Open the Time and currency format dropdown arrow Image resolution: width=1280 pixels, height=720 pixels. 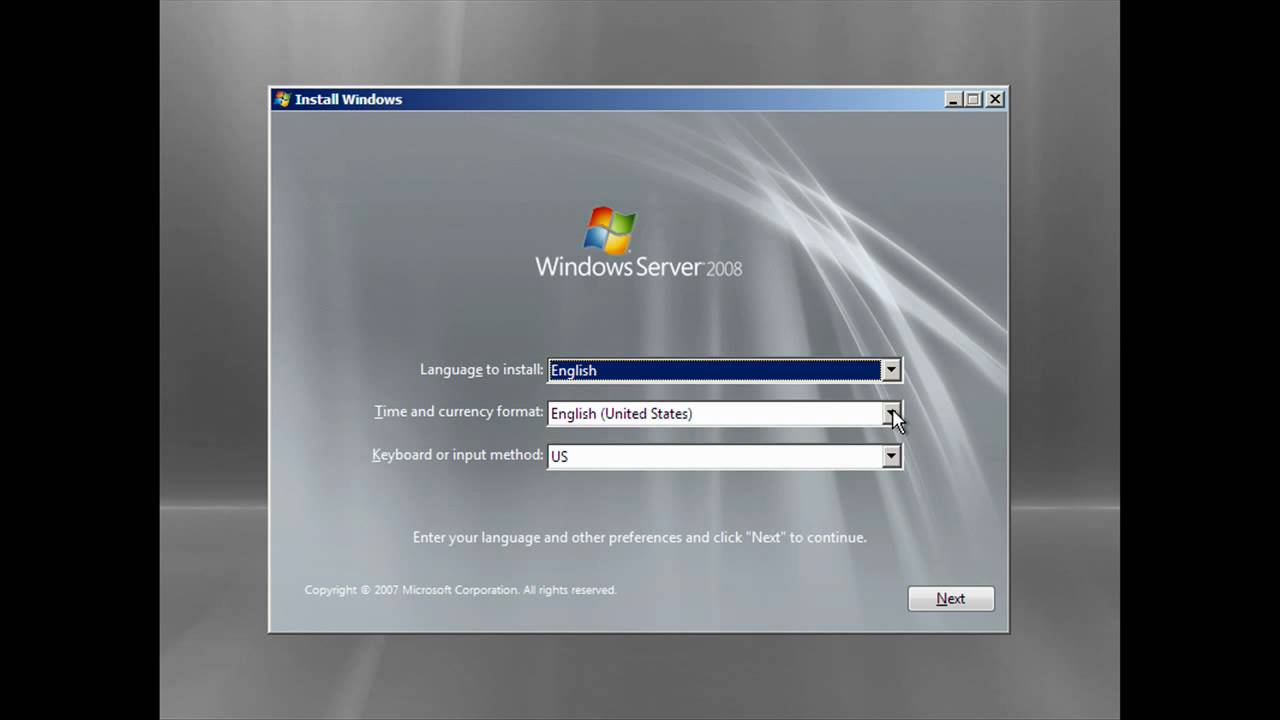(890, 413)
